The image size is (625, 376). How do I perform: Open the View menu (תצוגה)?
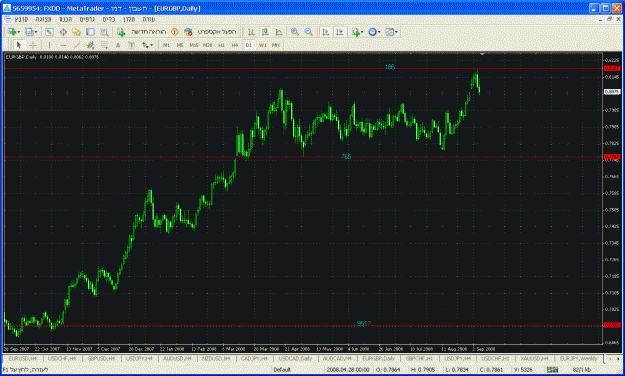43,19
